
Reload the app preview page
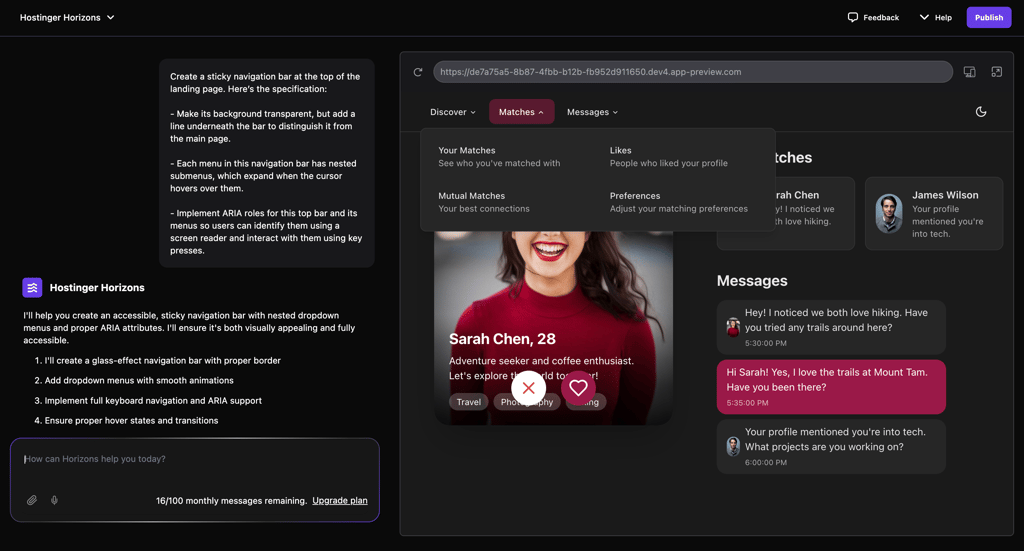418,72
